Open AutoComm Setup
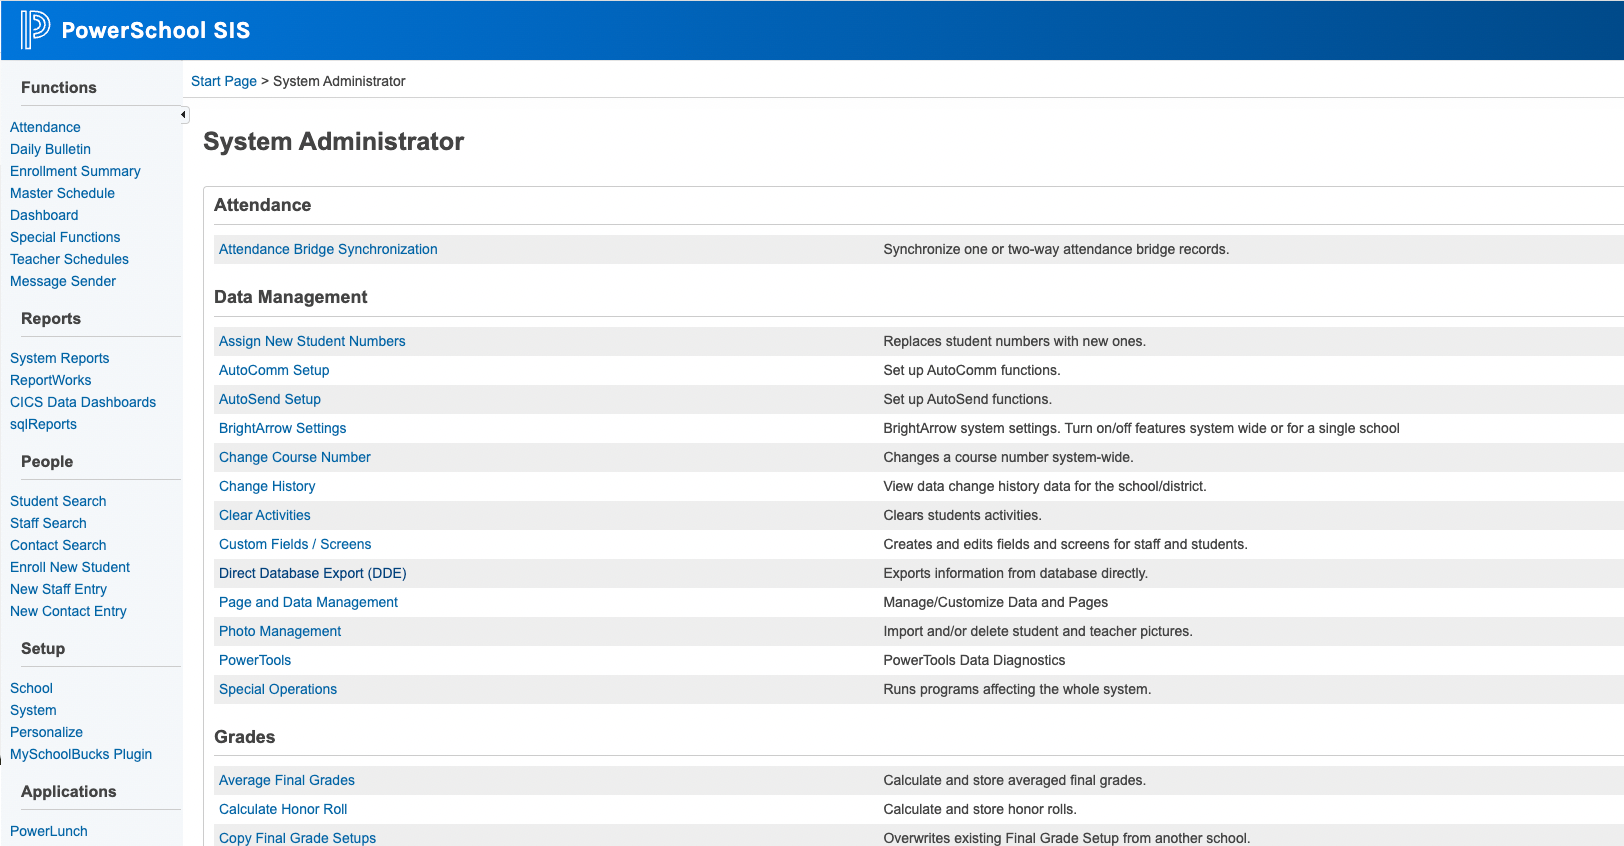Viewport: 1624px width, 846px height. (274, 370)
